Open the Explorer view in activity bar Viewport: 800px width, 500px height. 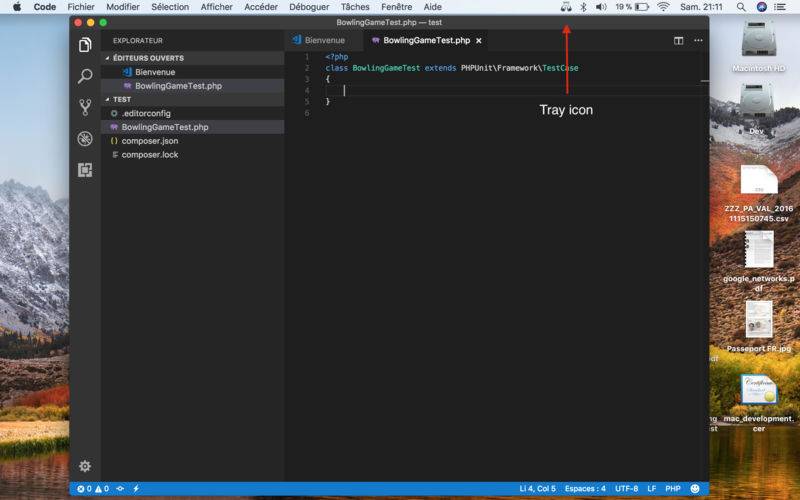(x=85, y=45)
